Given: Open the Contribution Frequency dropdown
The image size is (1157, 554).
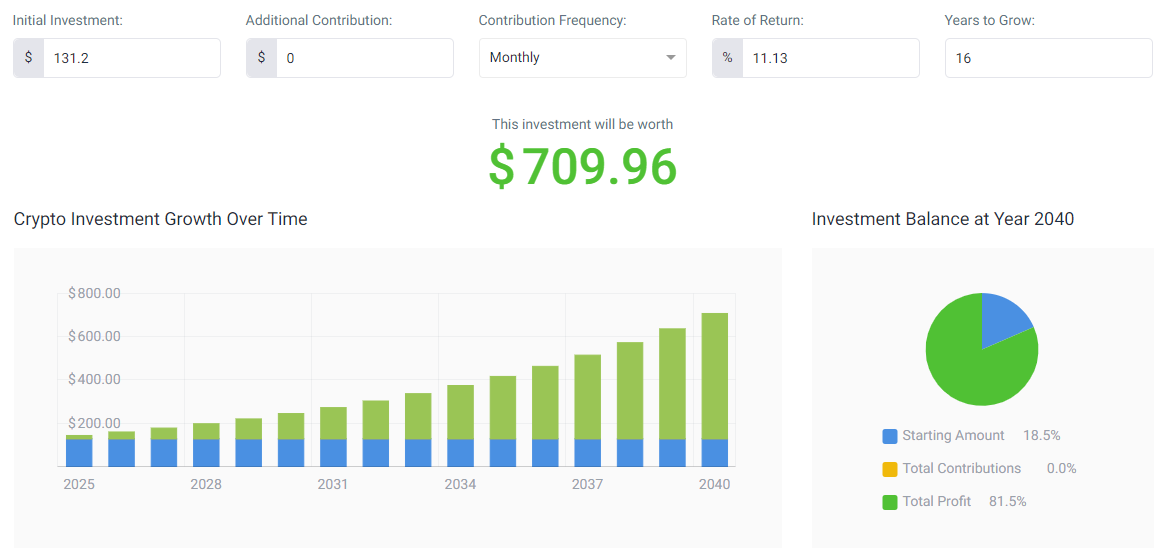Looking at the screenshot, I should pos(583,58).
